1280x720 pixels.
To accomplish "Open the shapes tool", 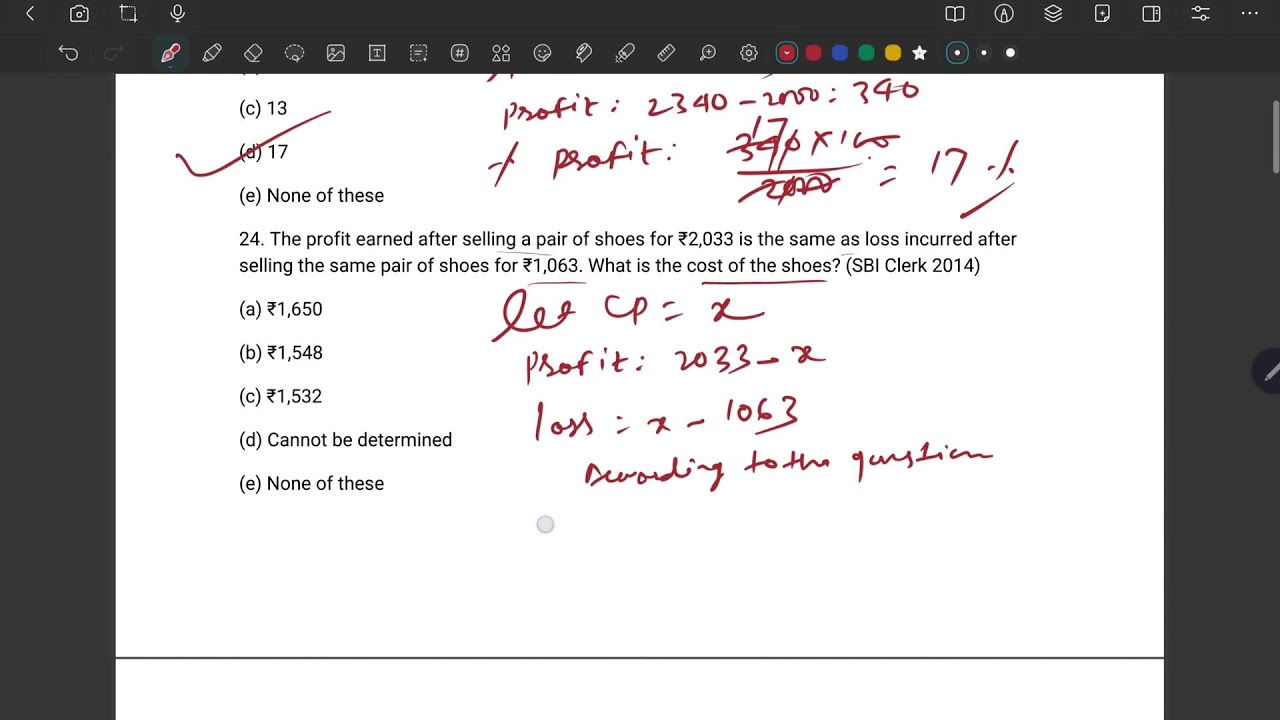I will 501,53.
